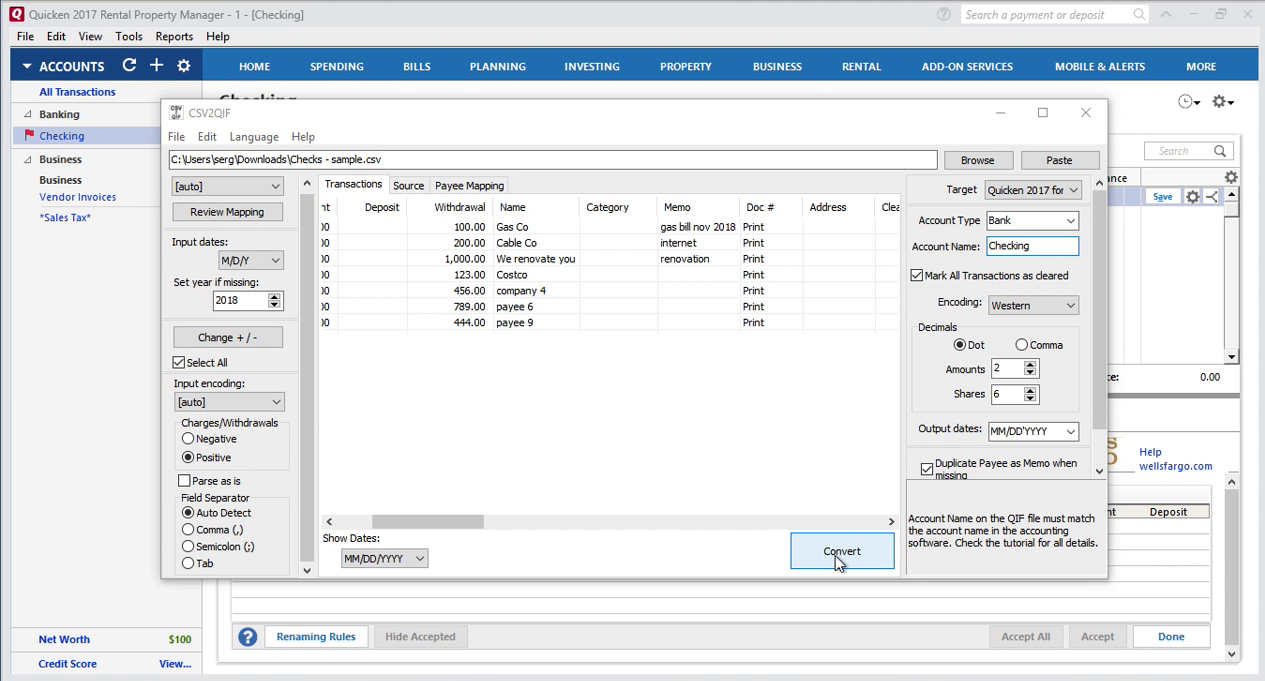The image size is (1265, 681).
Task: Choose the Semicolon field separator
Action: point(188,547)
